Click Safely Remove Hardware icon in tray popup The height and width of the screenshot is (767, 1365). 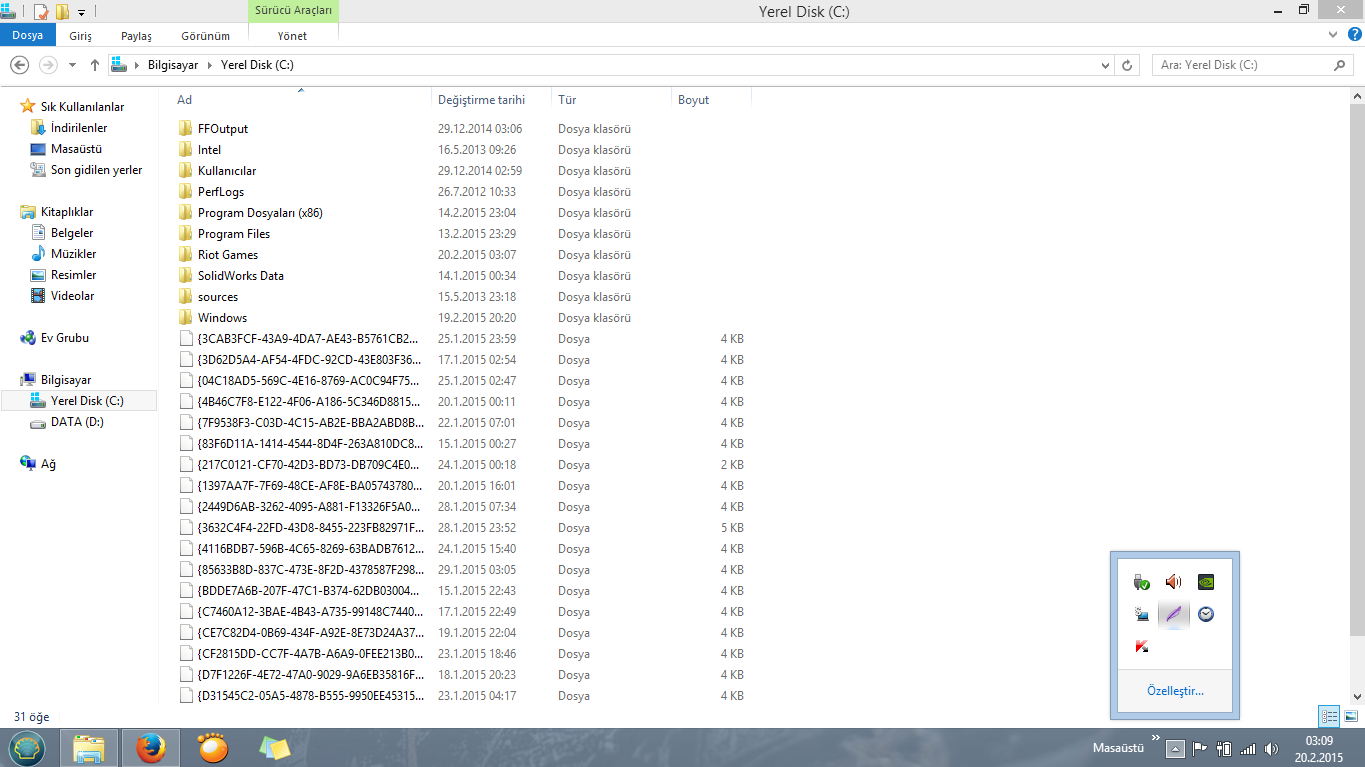1142,582
